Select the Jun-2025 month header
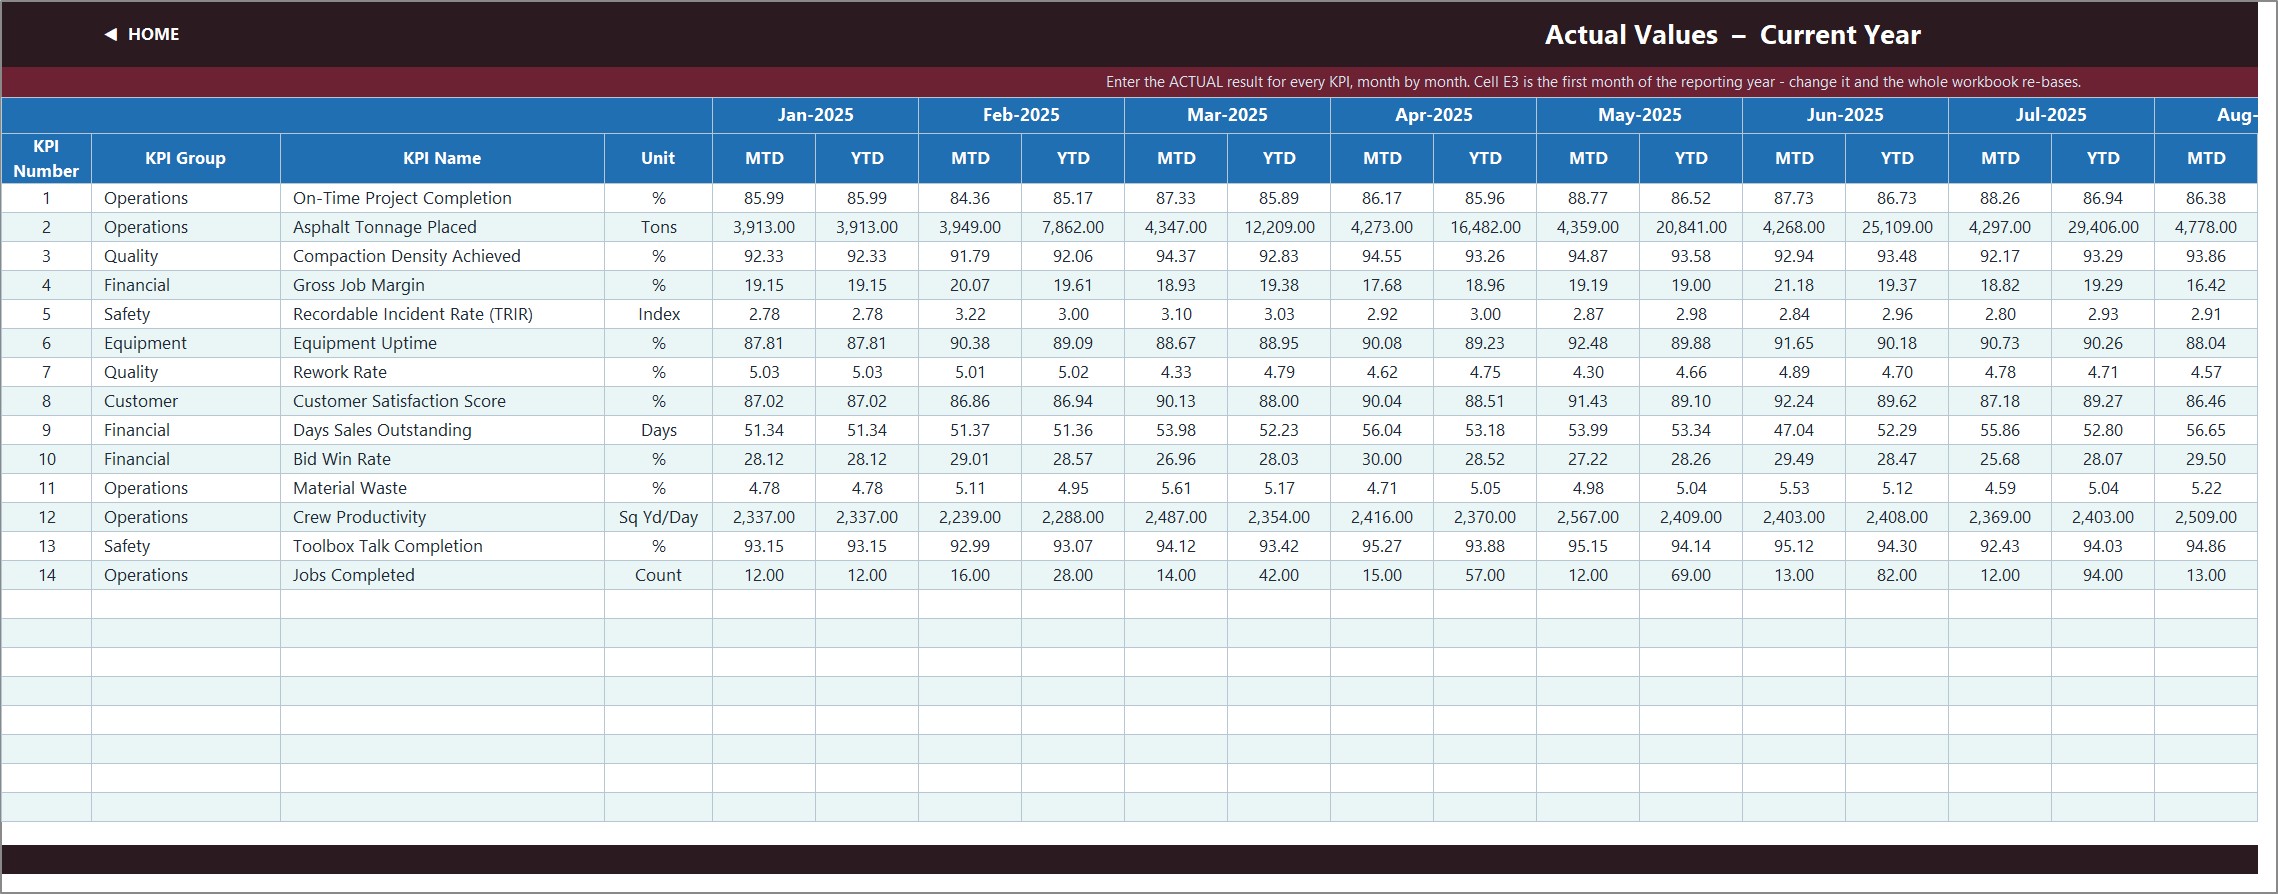The width and height of the screenshot is (2278, 894). (x=1845, y=115)
